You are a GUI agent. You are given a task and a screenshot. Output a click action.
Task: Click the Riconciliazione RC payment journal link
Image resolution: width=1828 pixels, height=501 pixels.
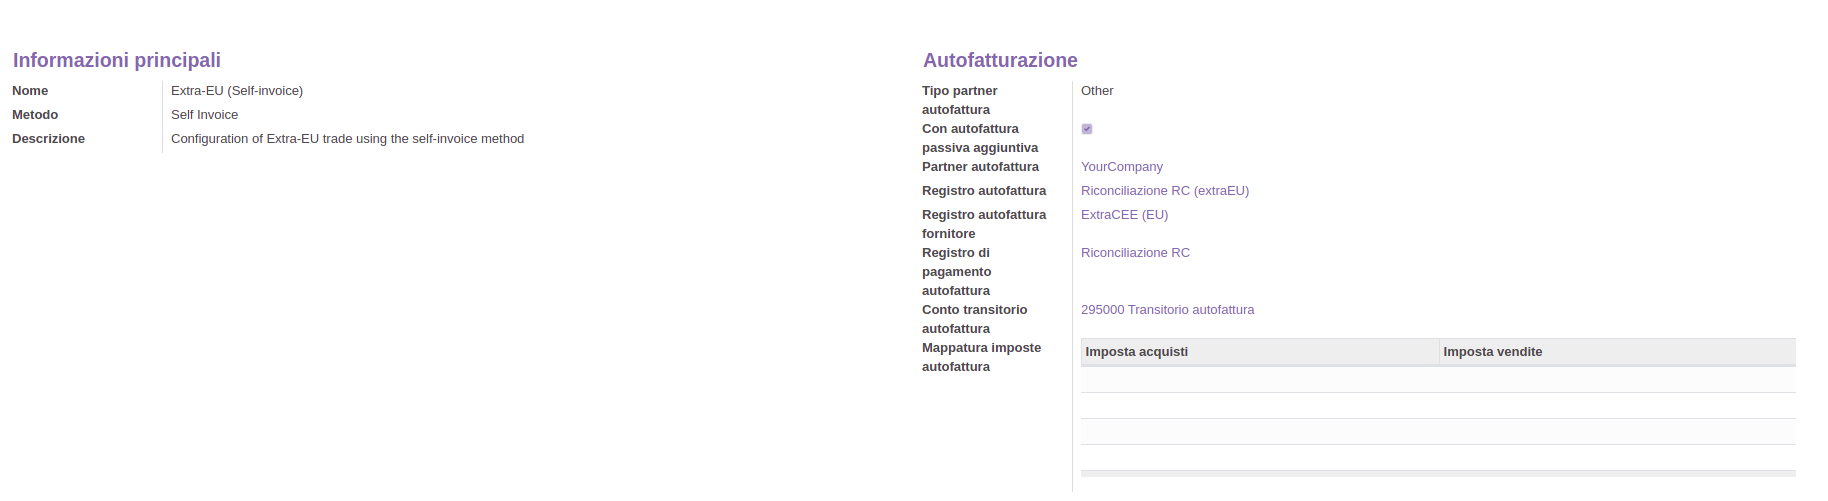pos(1135,253)
